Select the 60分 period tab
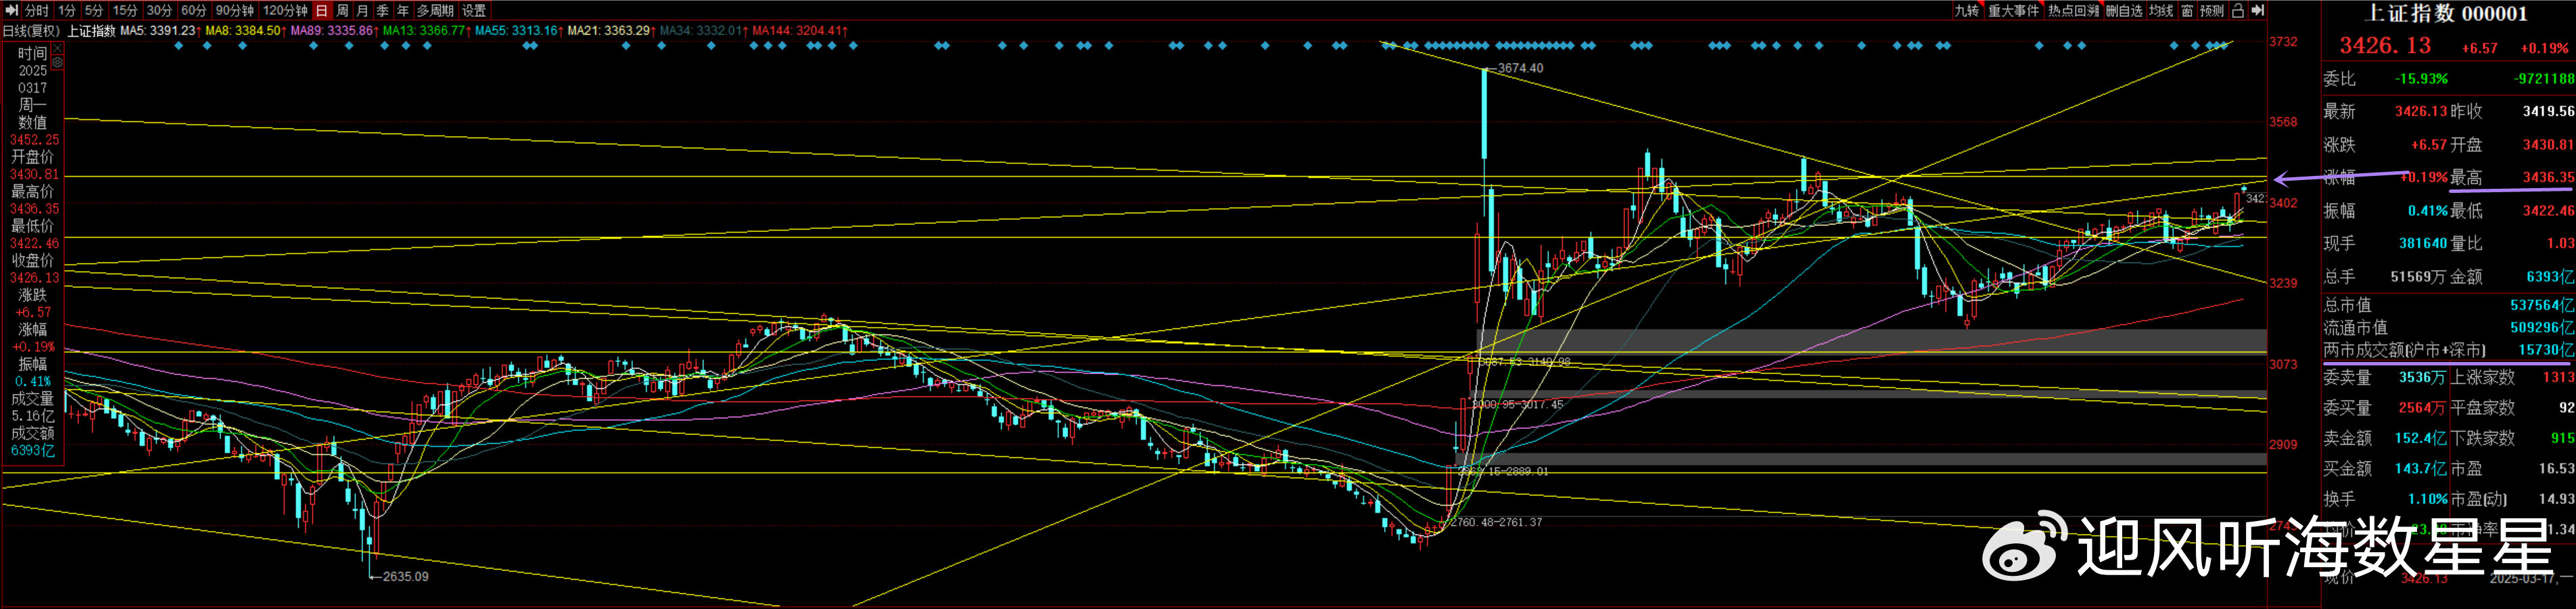Screen dimensions: 2576x609 coord(194,10)
